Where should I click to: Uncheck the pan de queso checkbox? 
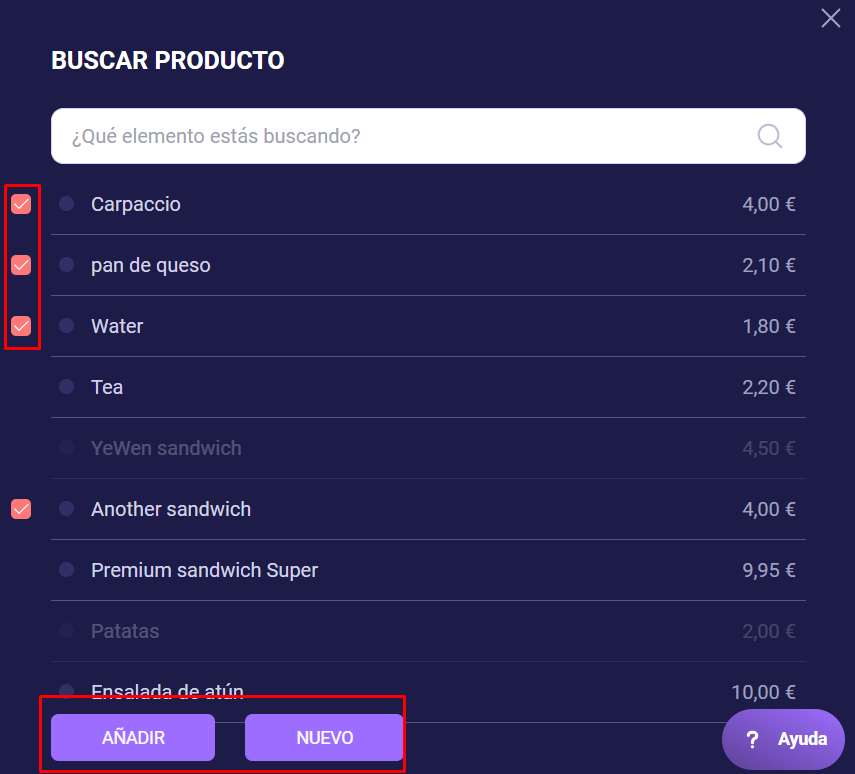tap(21, 265)
